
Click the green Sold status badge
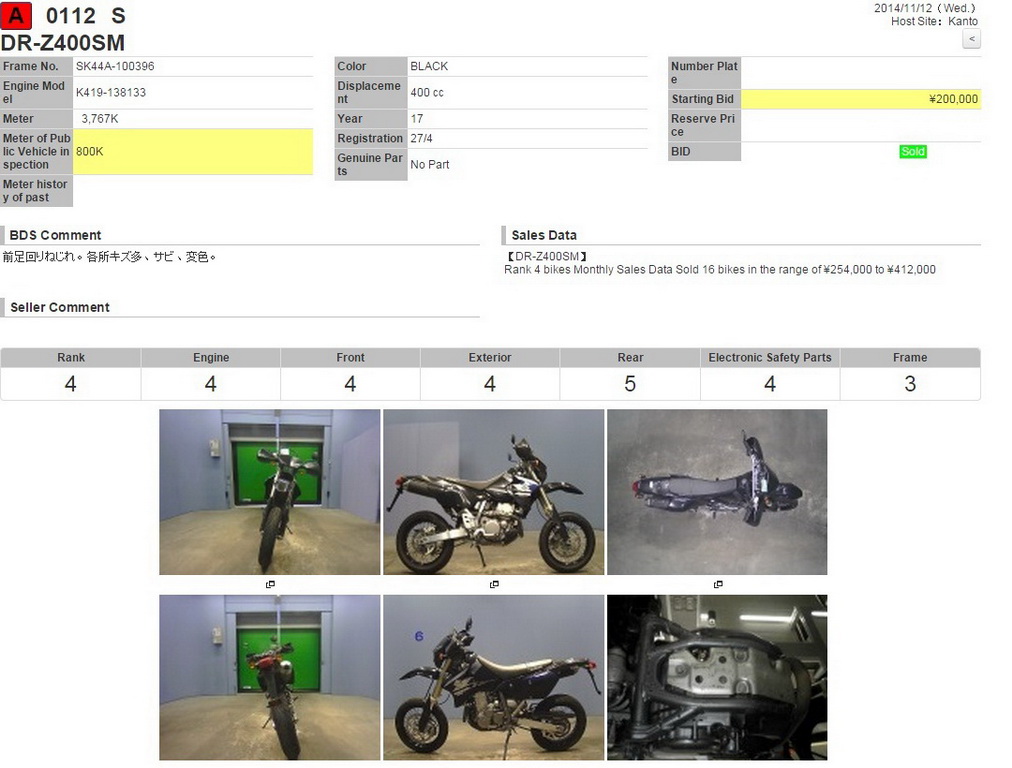912,152
